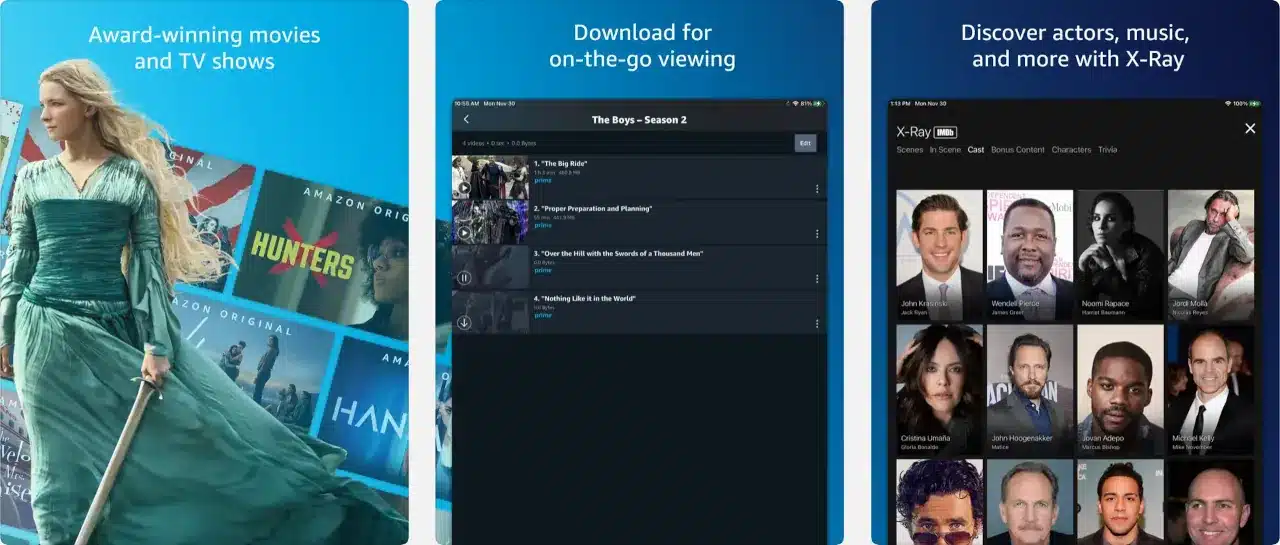Select the title "2. Proper Preparation and Planning"
This screenshot has height=545, width=1280.
(592, 208)
